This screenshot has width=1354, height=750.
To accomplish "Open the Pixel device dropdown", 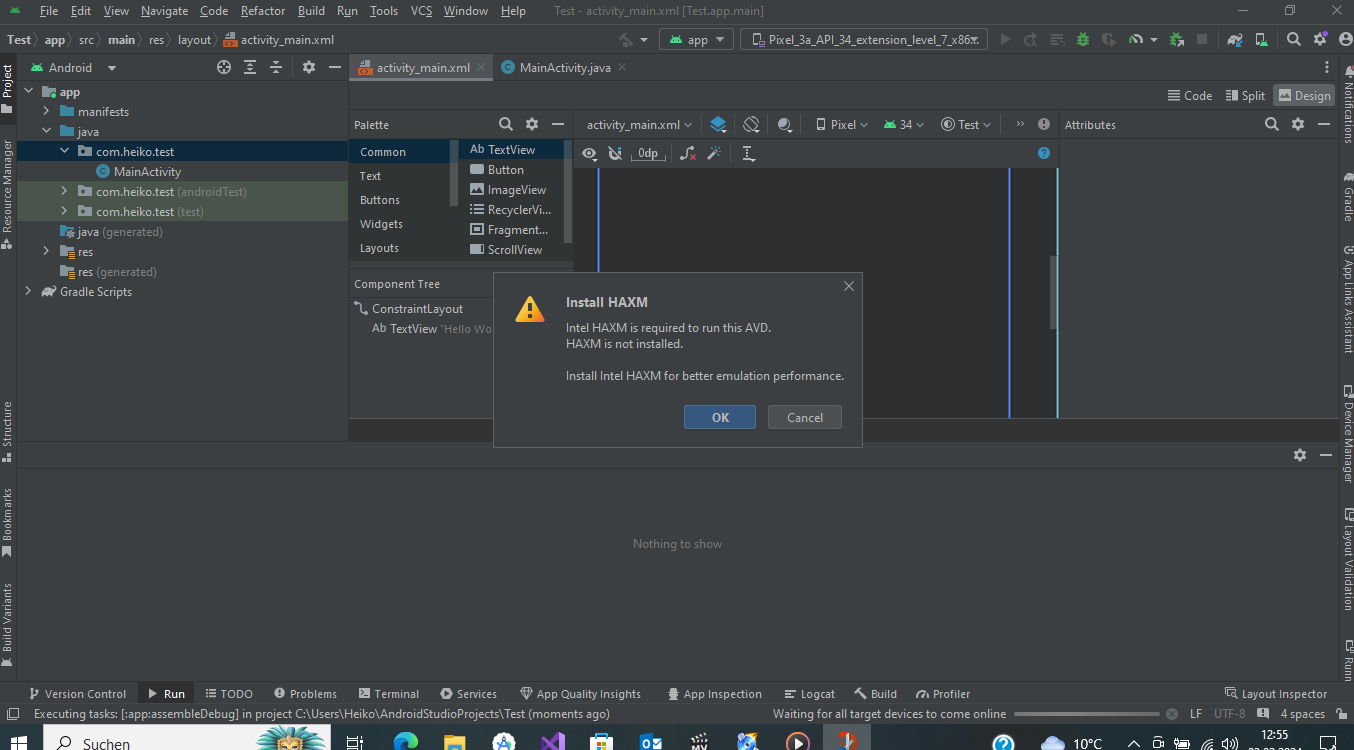I will click(842, 125).
